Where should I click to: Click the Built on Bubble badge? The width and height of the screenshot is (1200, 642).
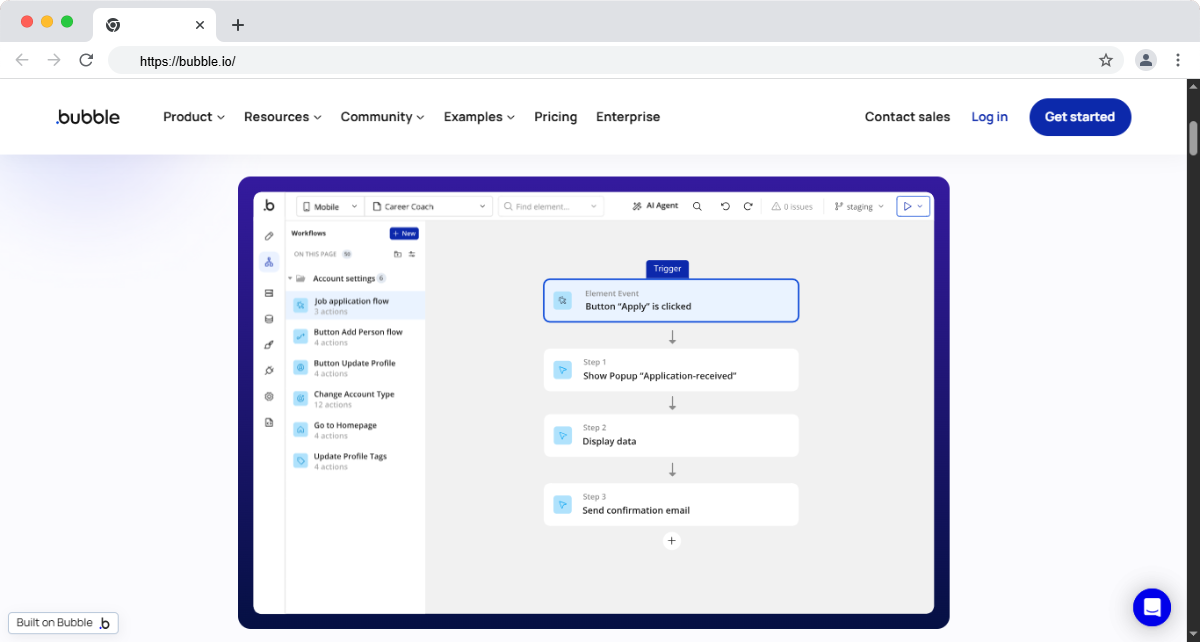tap(63, 623)
